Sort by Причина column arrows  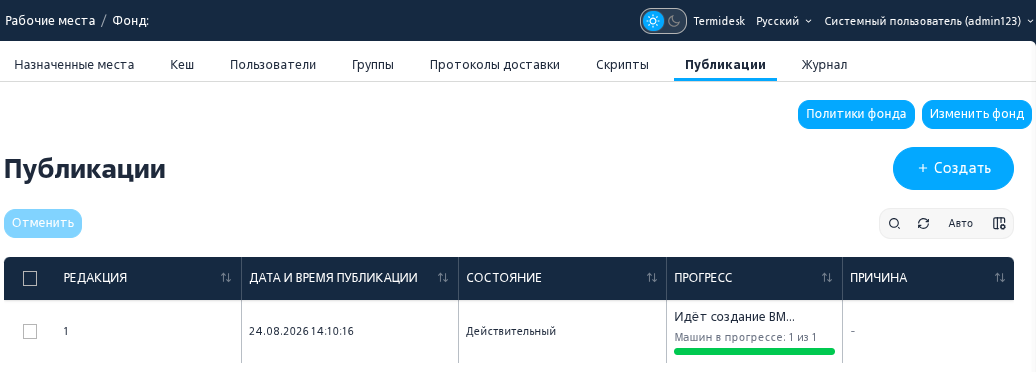(x=1000, y=278)
